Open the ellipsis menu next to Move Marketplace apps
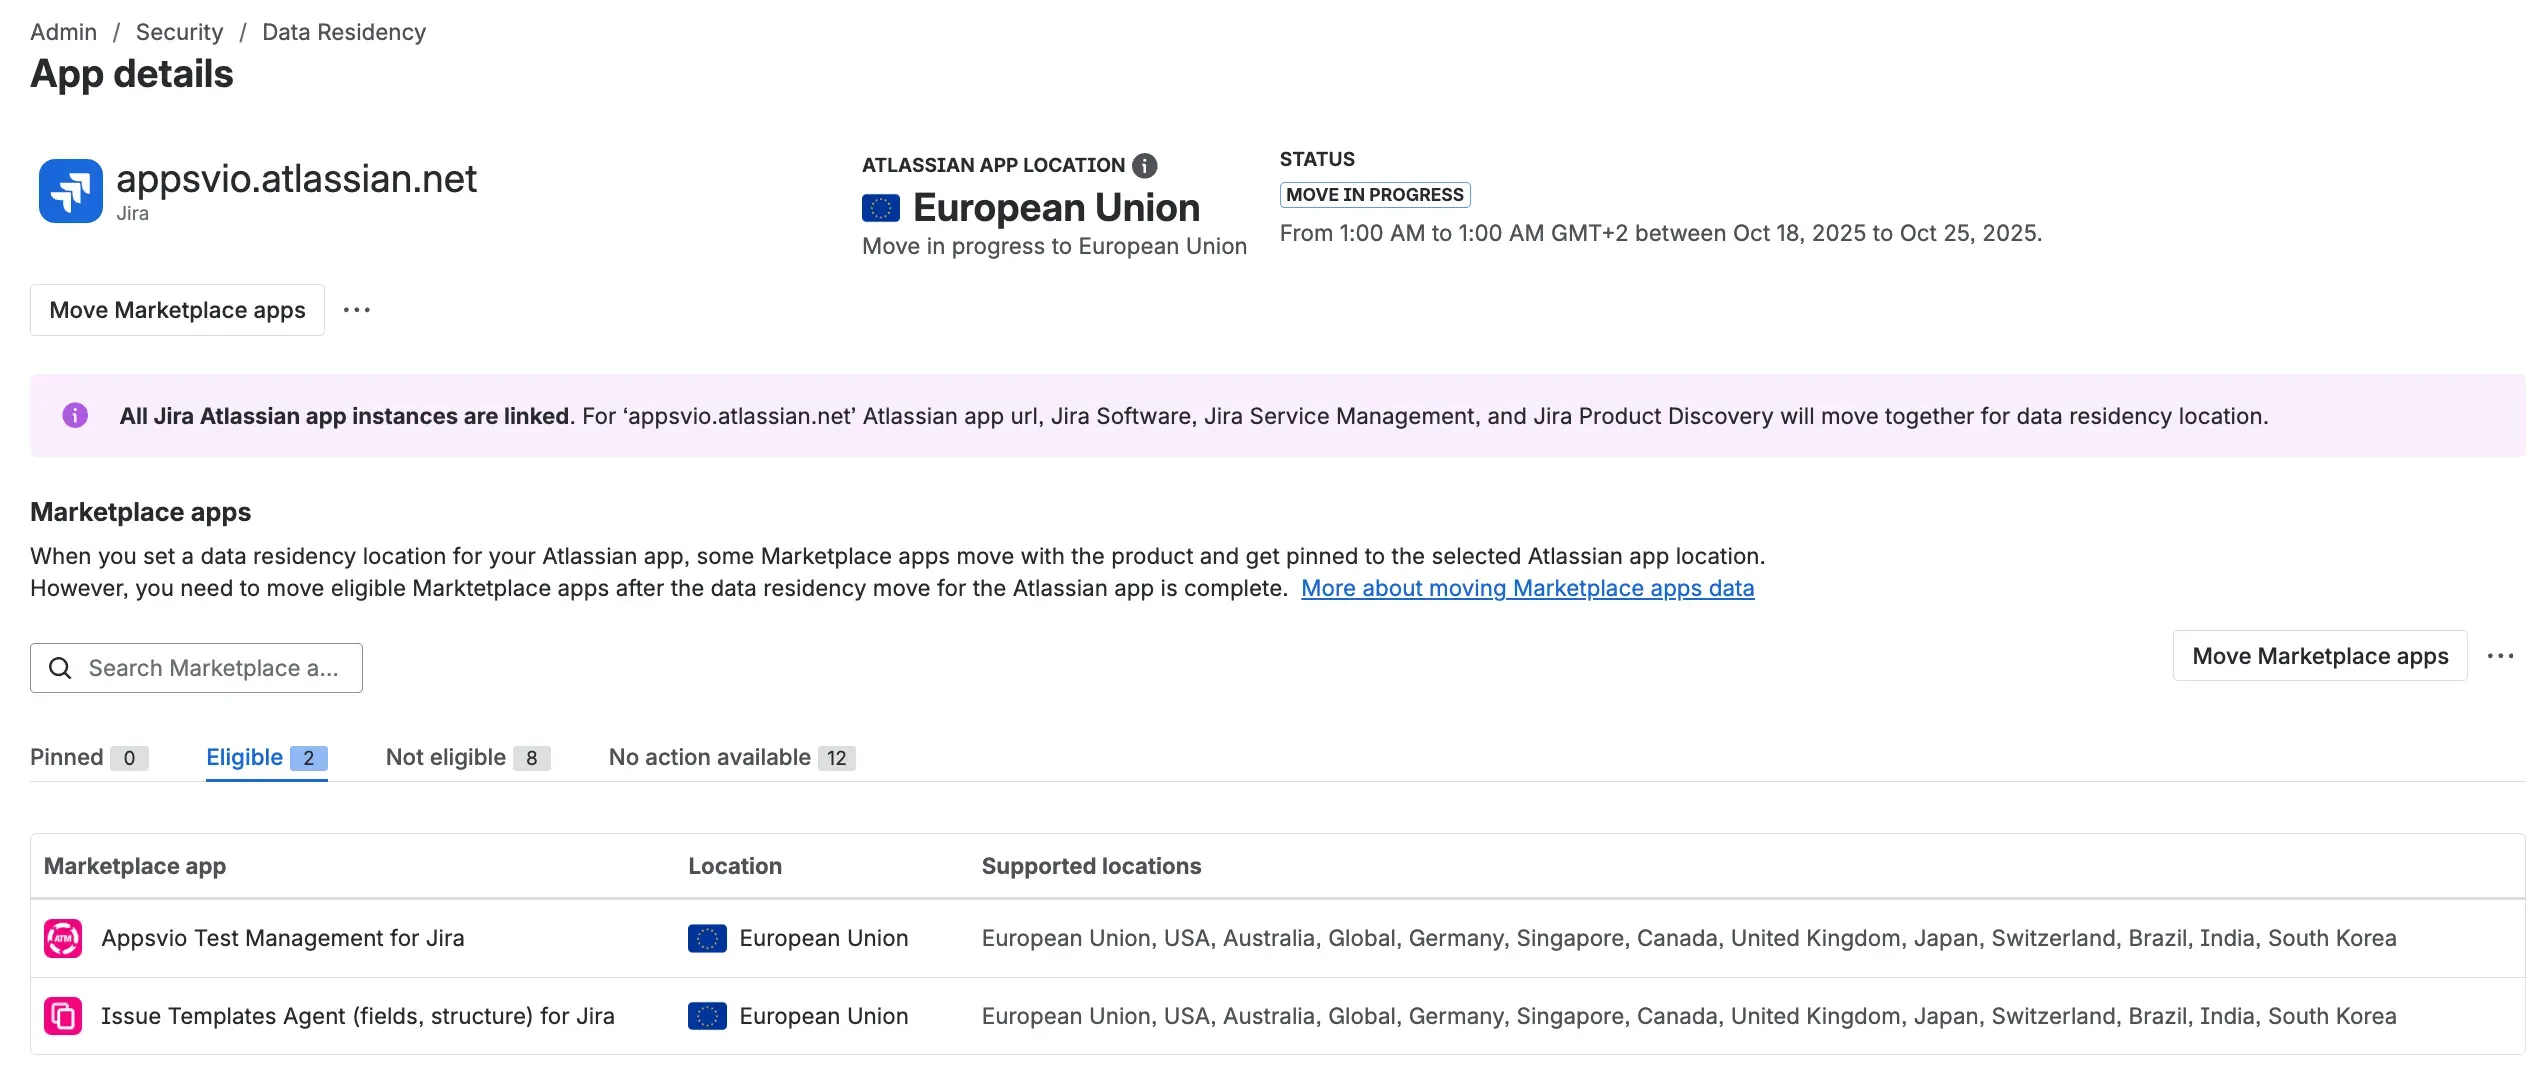This screenshot has width=2548, height=1074. click(357, 310)
